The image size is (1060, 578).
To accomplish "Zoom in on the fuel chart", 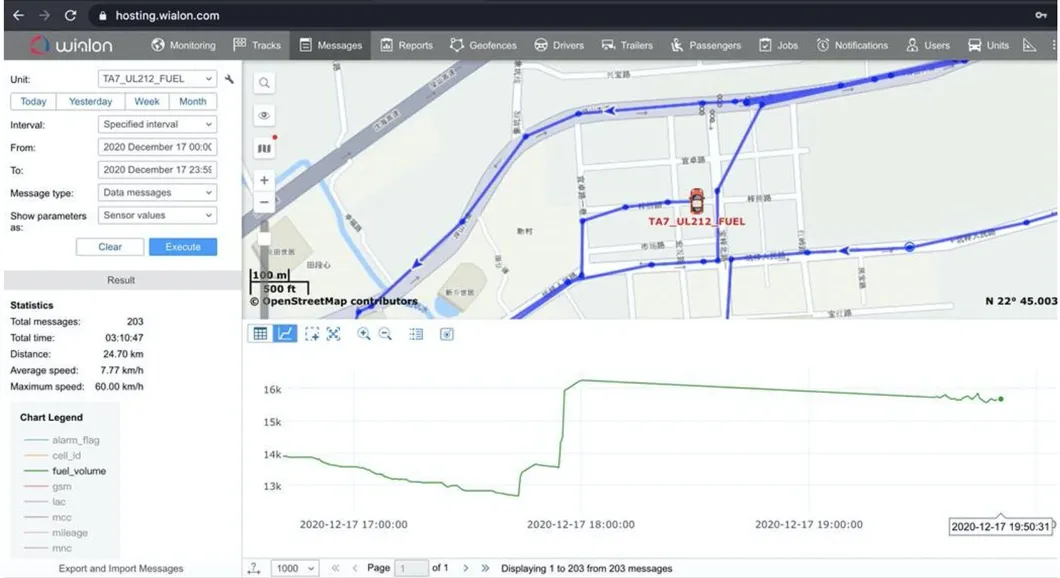I will click(362, 333).
